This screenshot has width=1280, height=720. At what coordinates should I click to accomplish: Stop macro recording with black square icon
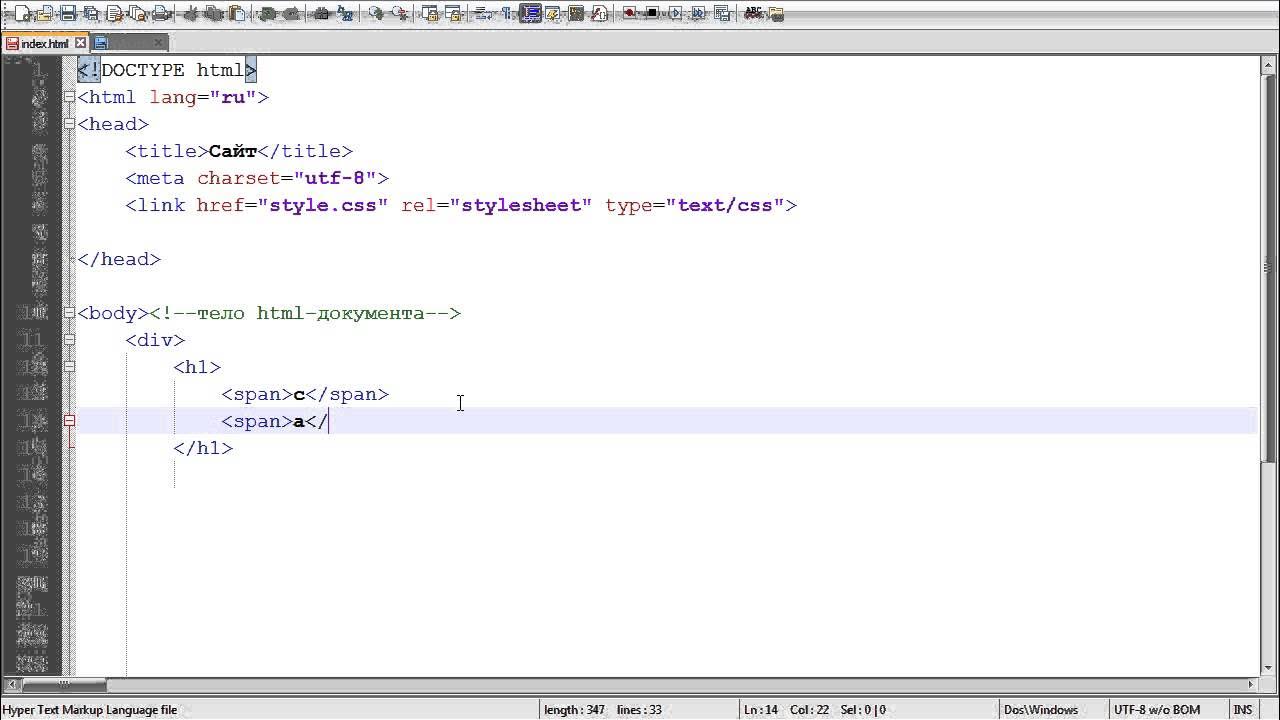652,14
